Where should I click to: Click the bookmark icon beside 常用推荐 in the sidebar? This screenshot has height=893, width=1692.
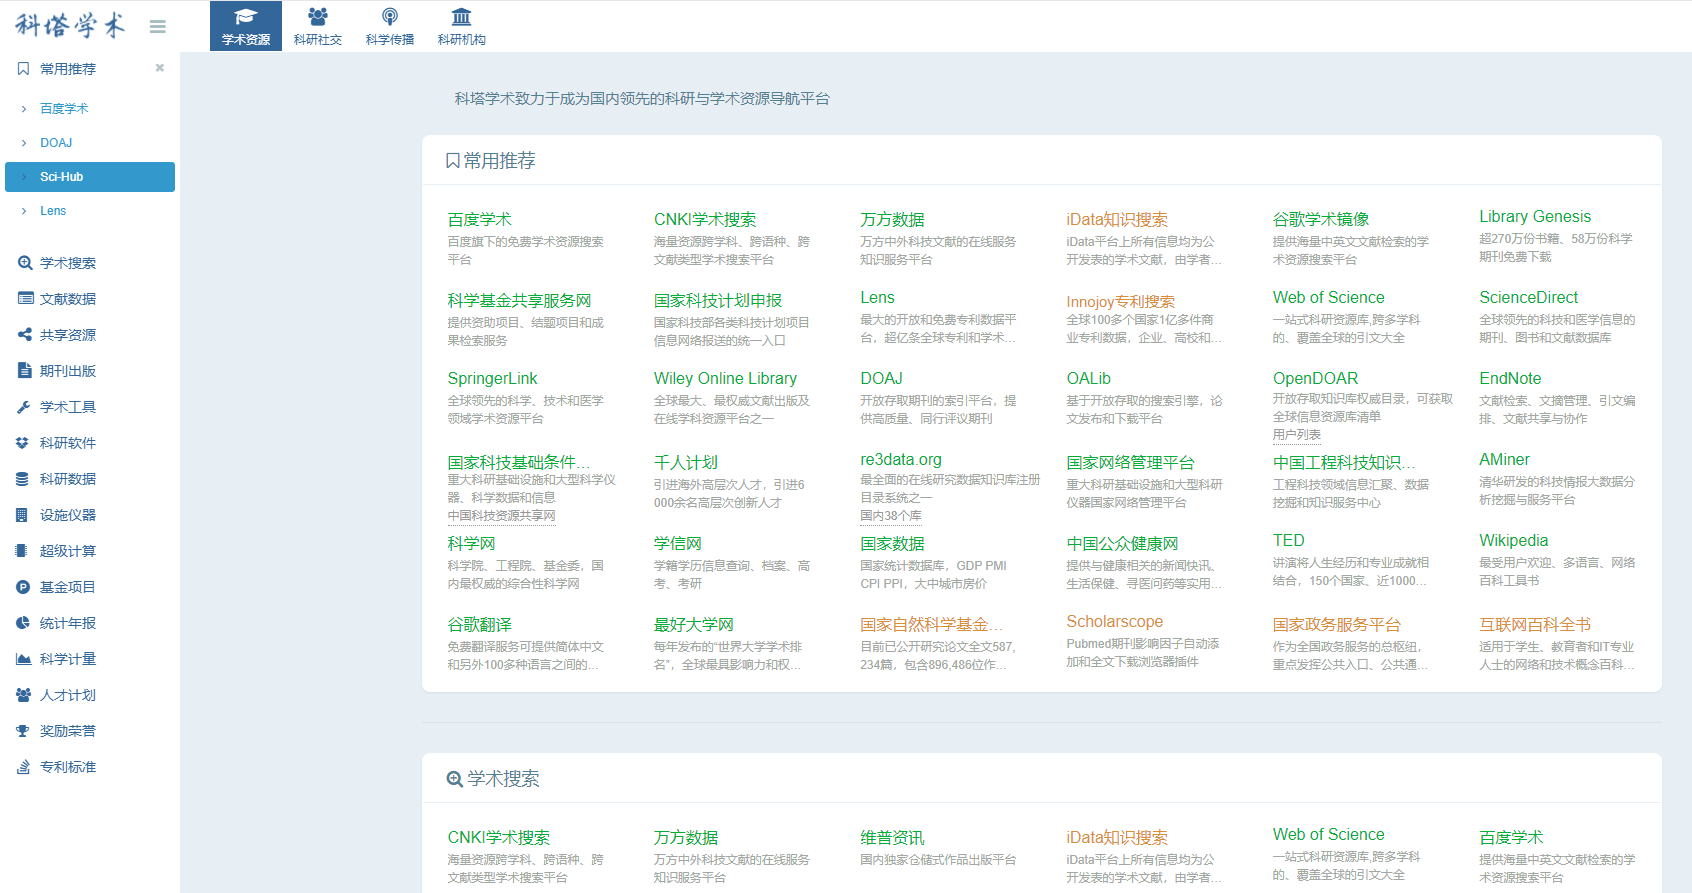[x=23, y=69]
